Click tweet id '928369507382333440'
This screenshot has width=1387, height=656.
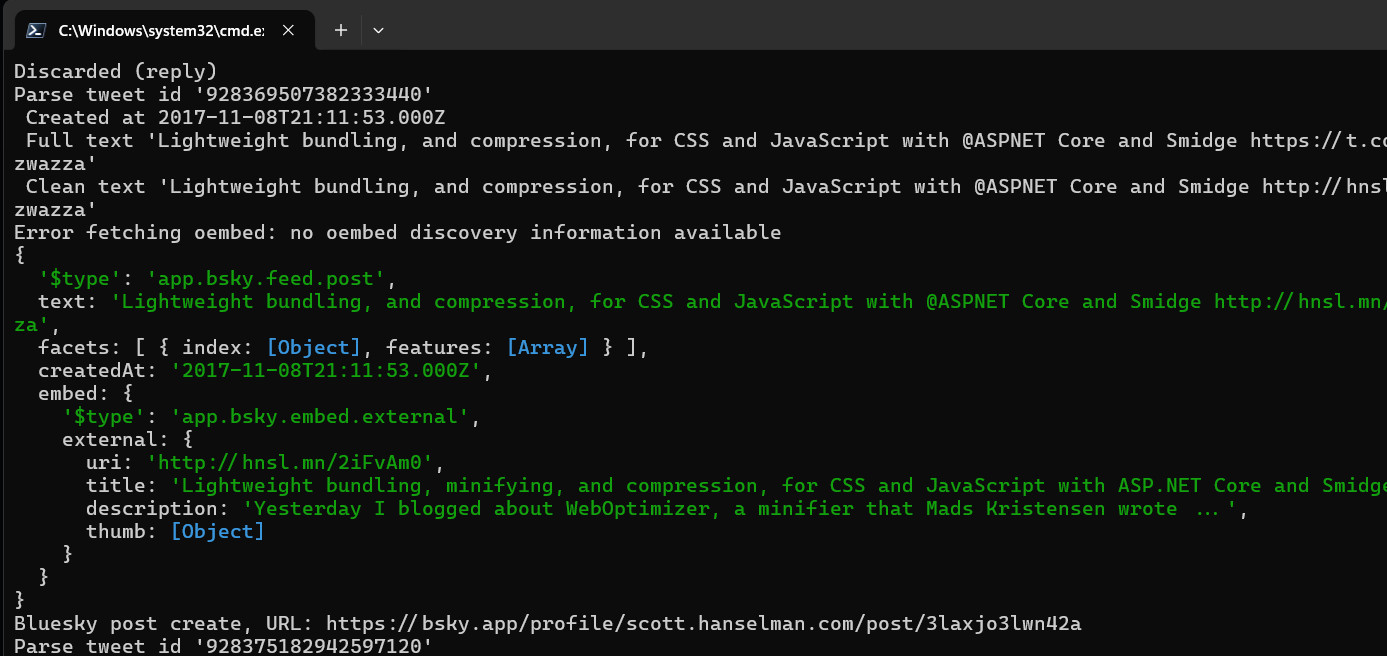pyautogui.click(x=314, y=94)
